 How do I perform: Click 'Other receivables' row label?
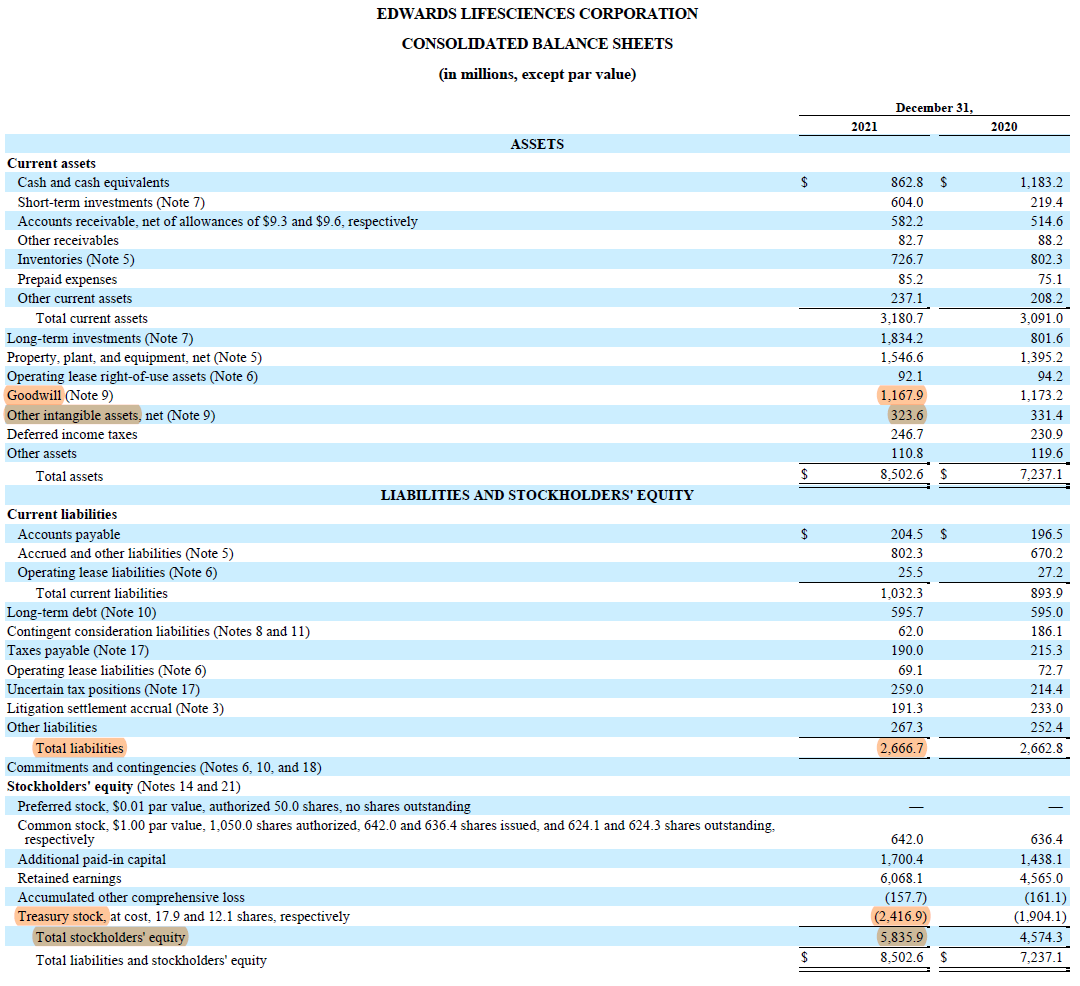[x=68, y=240]
